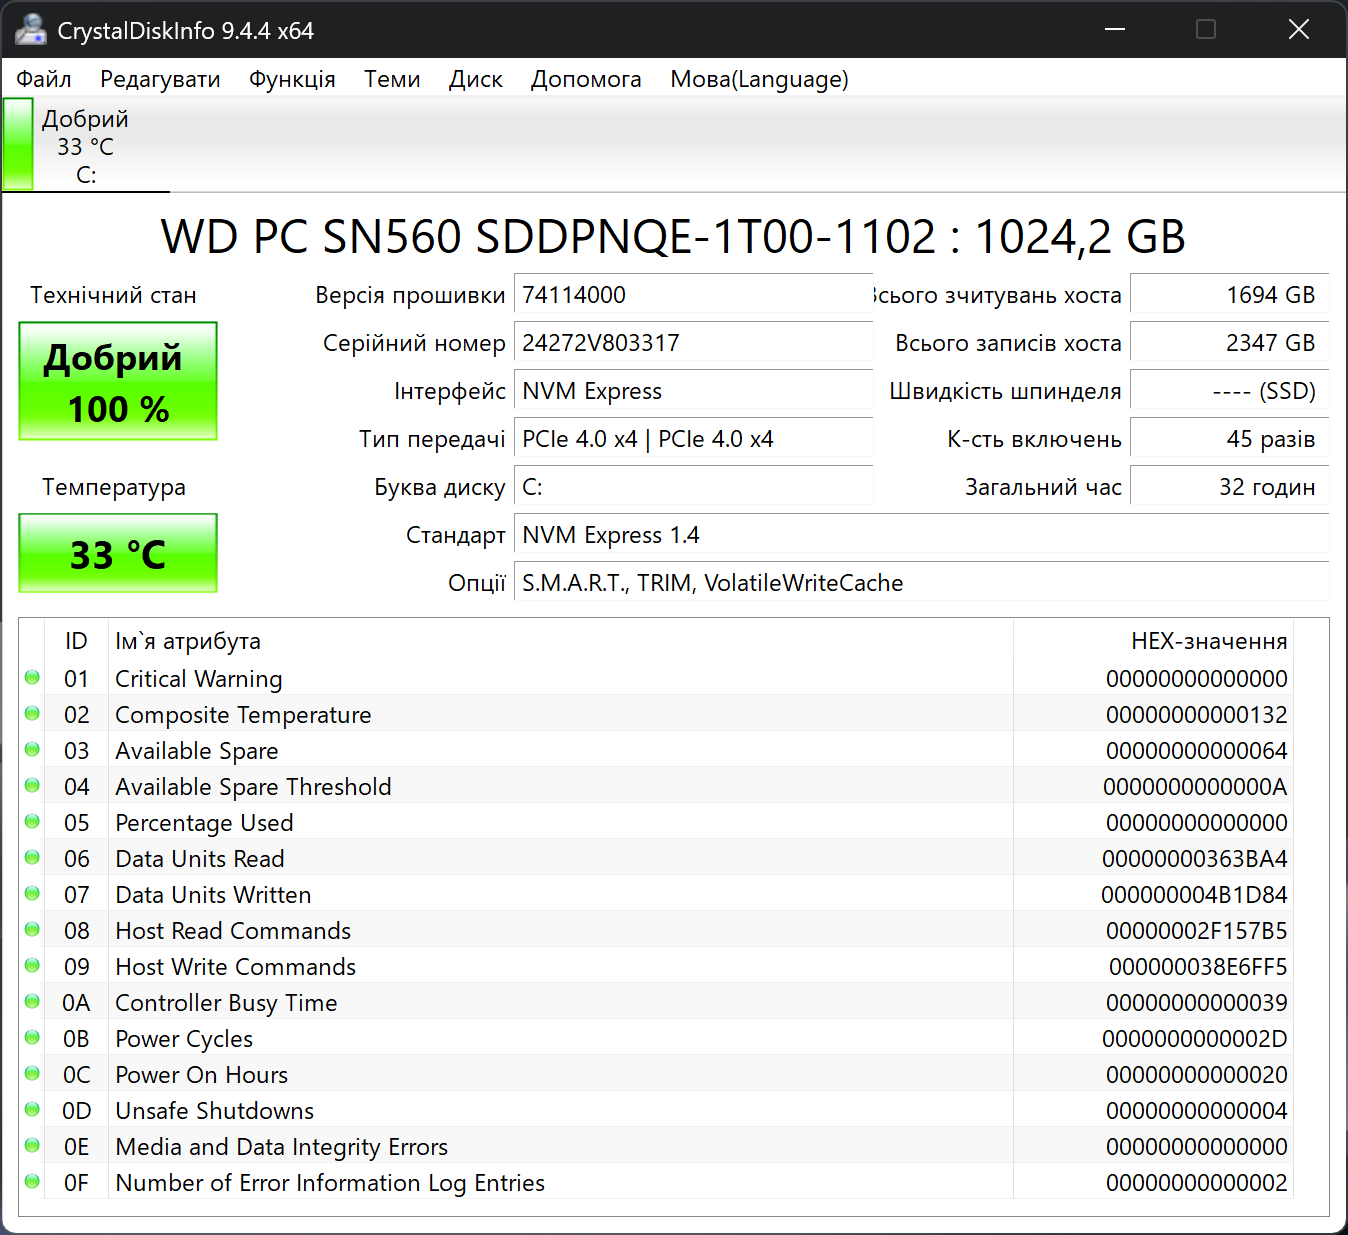
Task: Click the status dot beside Unsafe Shutdowns
Action: pyautogui.click(x=32, y=1110)
